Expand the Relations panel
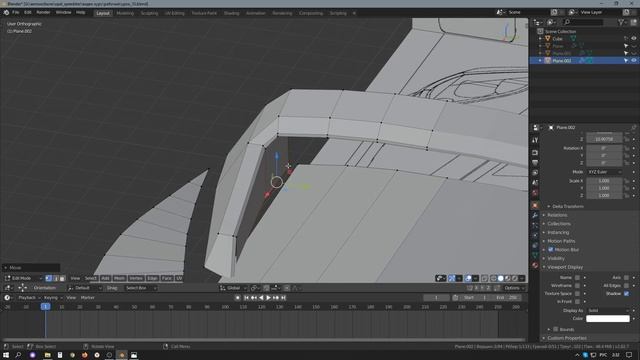The width and height of the screenshot is (640, 360). 557,215
